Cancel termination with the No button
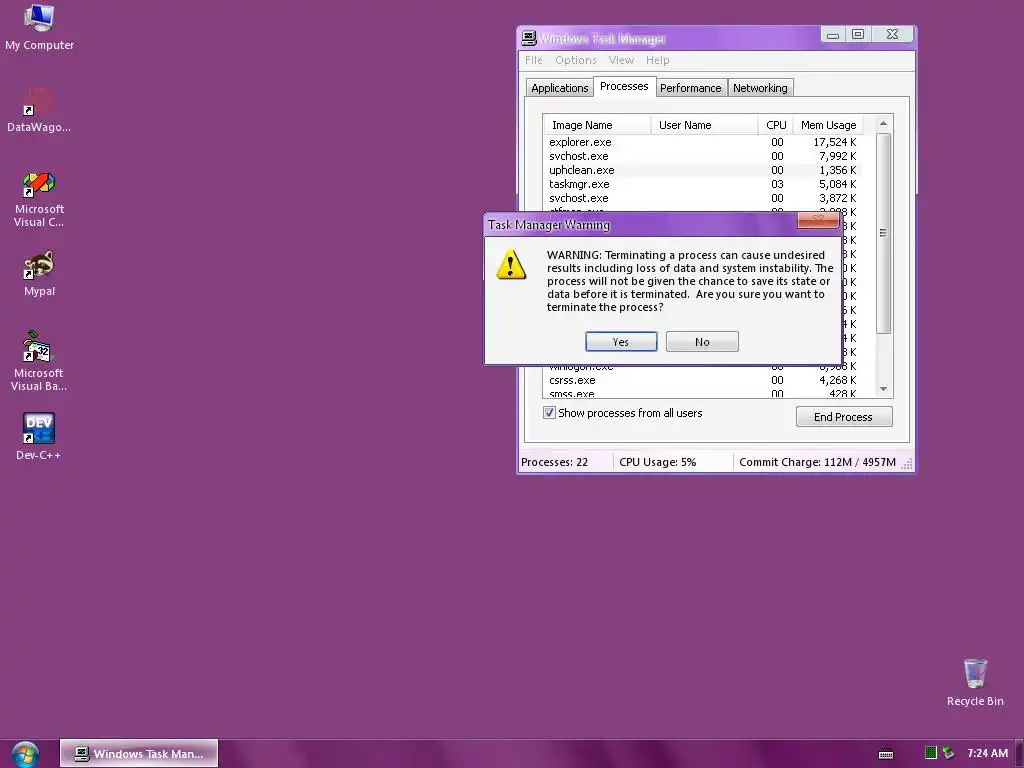Image resolution: width=1024 pixels, height=768 pixels. click(x=702, y=342)
